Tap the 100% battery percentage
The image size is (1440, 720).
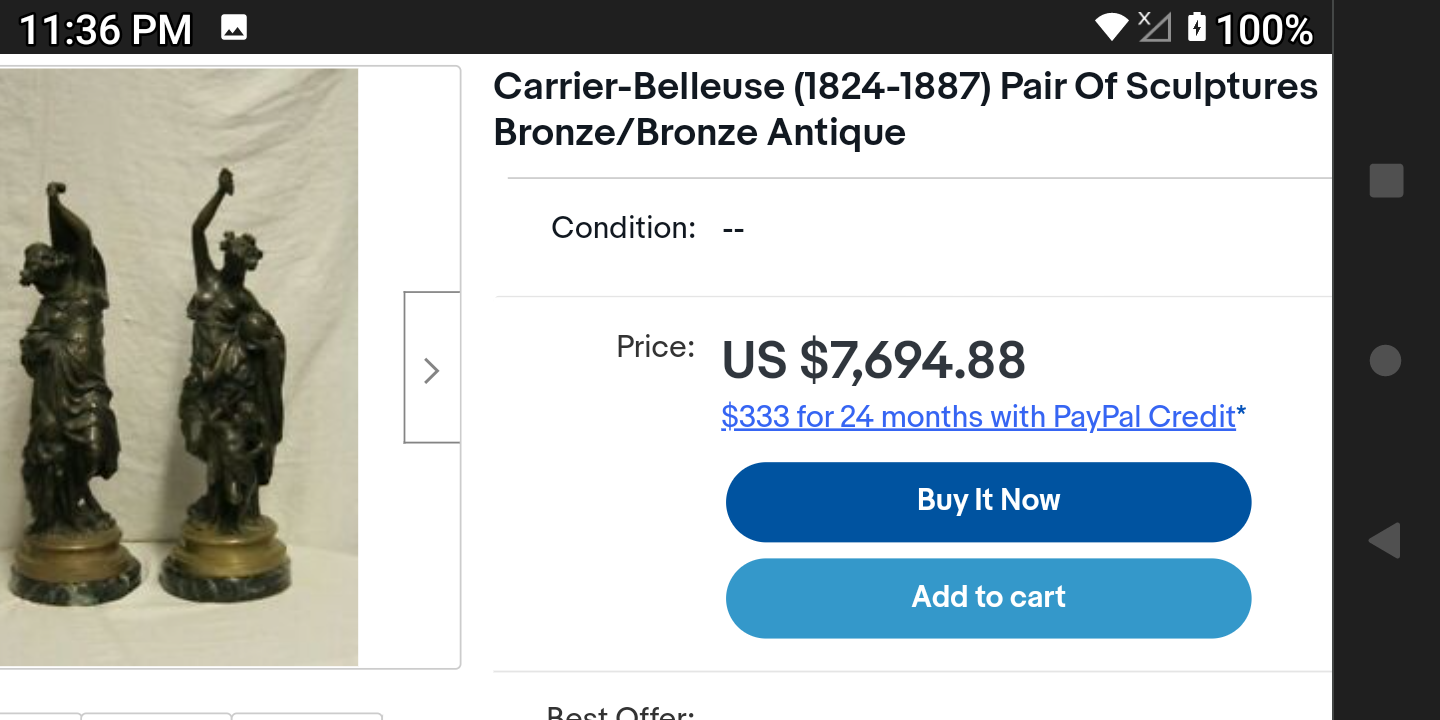coord(1264,29)
